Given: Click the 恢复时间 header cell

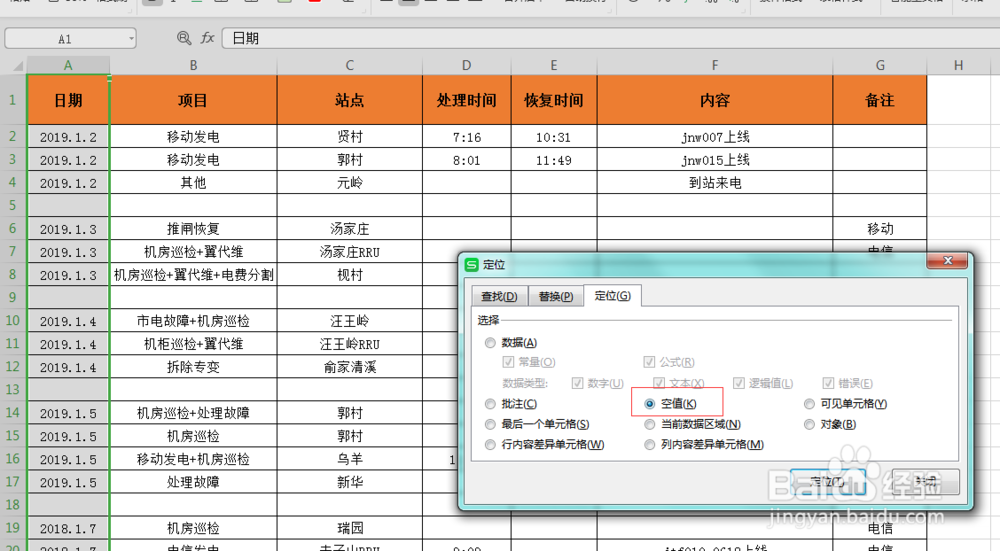Looking at the screenshot, I should (x=554, y=100).
